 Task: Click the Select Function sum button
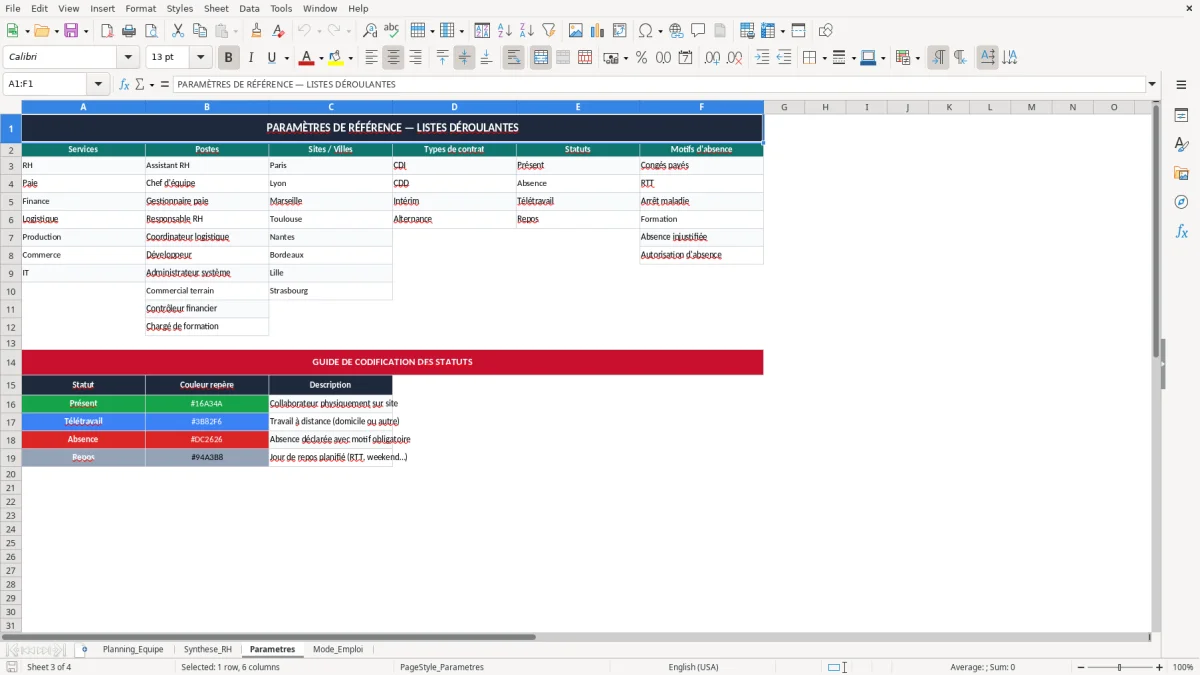(139, 85)
